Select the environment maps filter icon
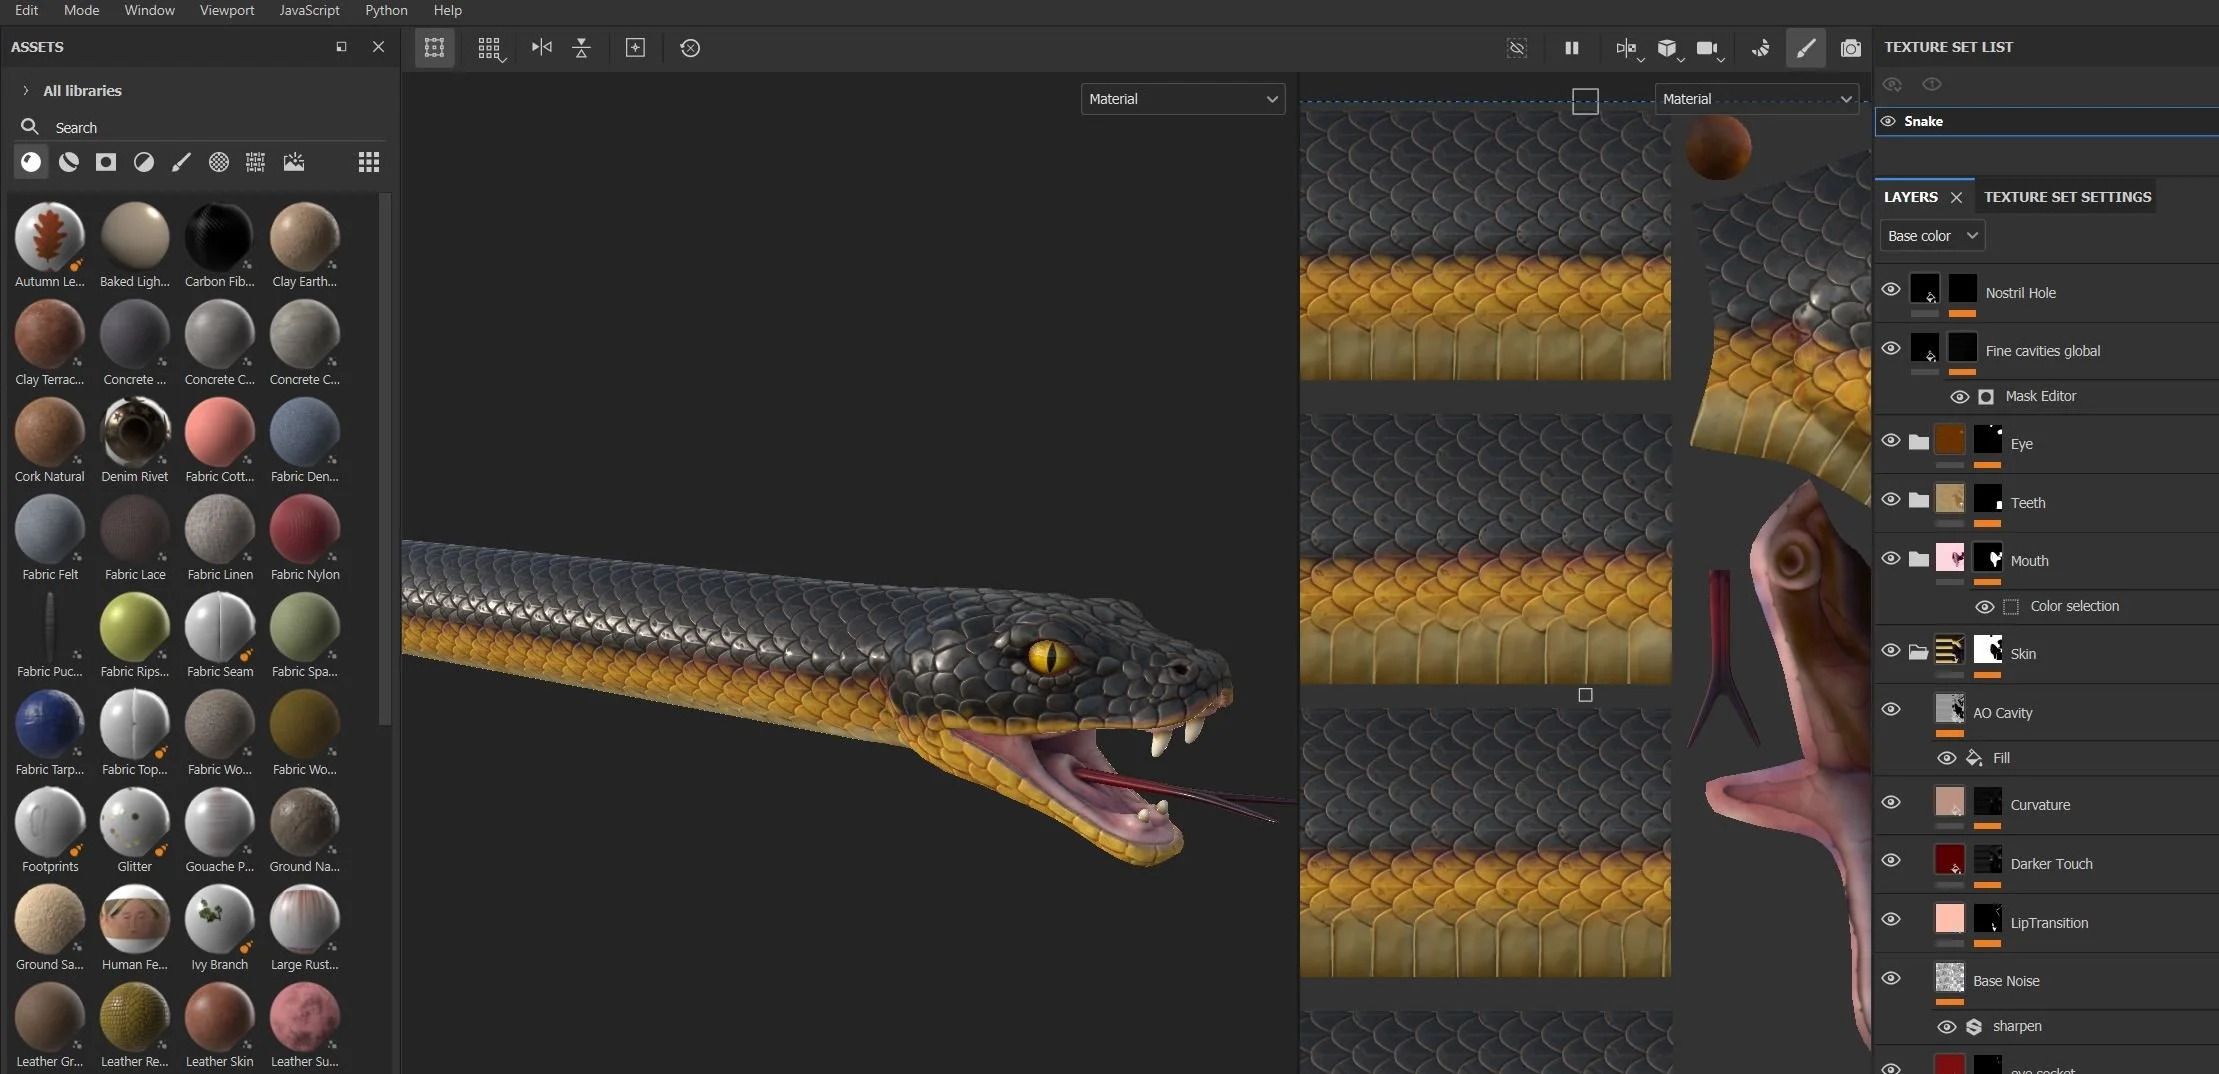Image resolution: width=2219 pixels, height=1074 pixels. click(293, 162)
